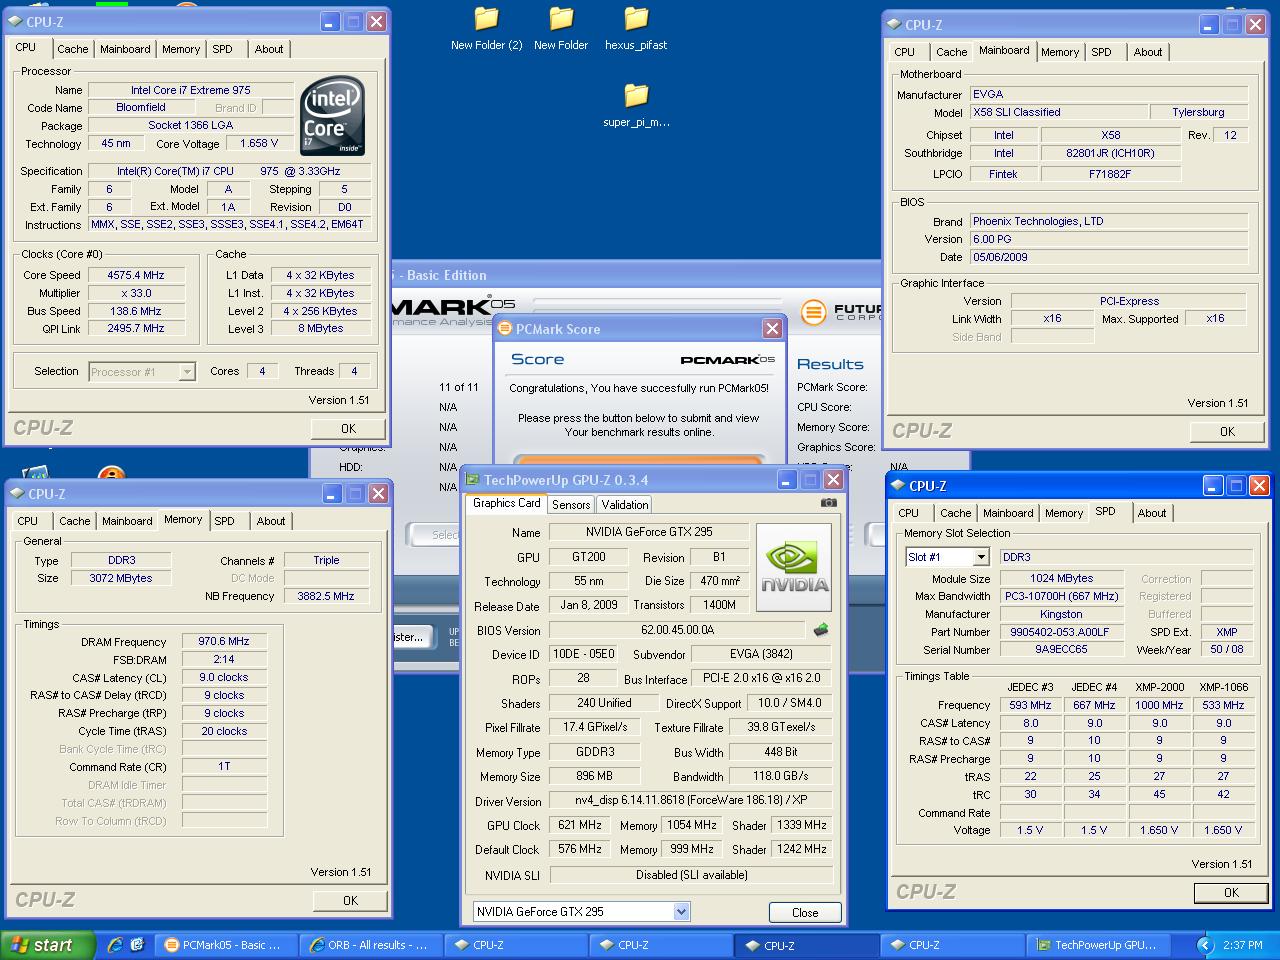1280x960 pixels.
Task: Select Memory tab in SPD CPU-Z window
Action: pyautogui.click(x=1064, y=513)
